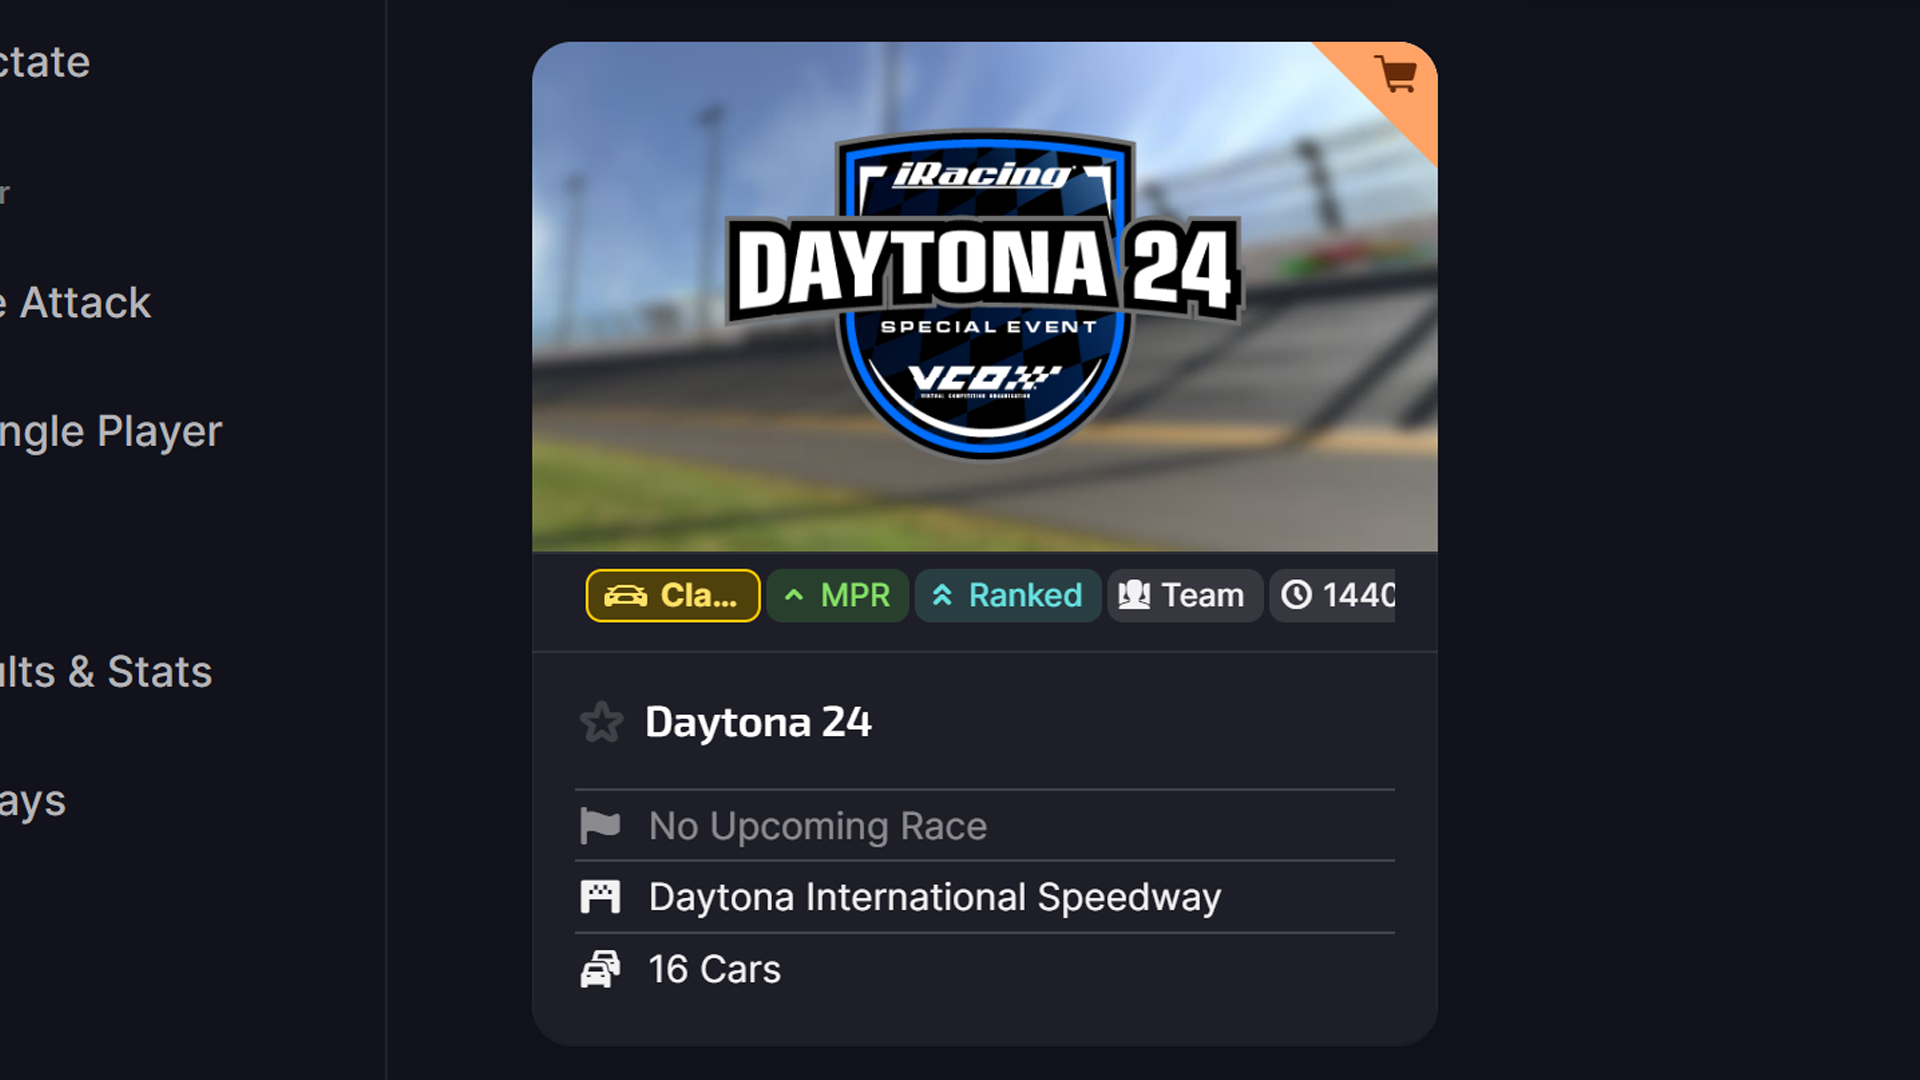Expand the truncated Class badge
The height and width of the screenshot is (1080, 1920).
click(x=672, y=595)
